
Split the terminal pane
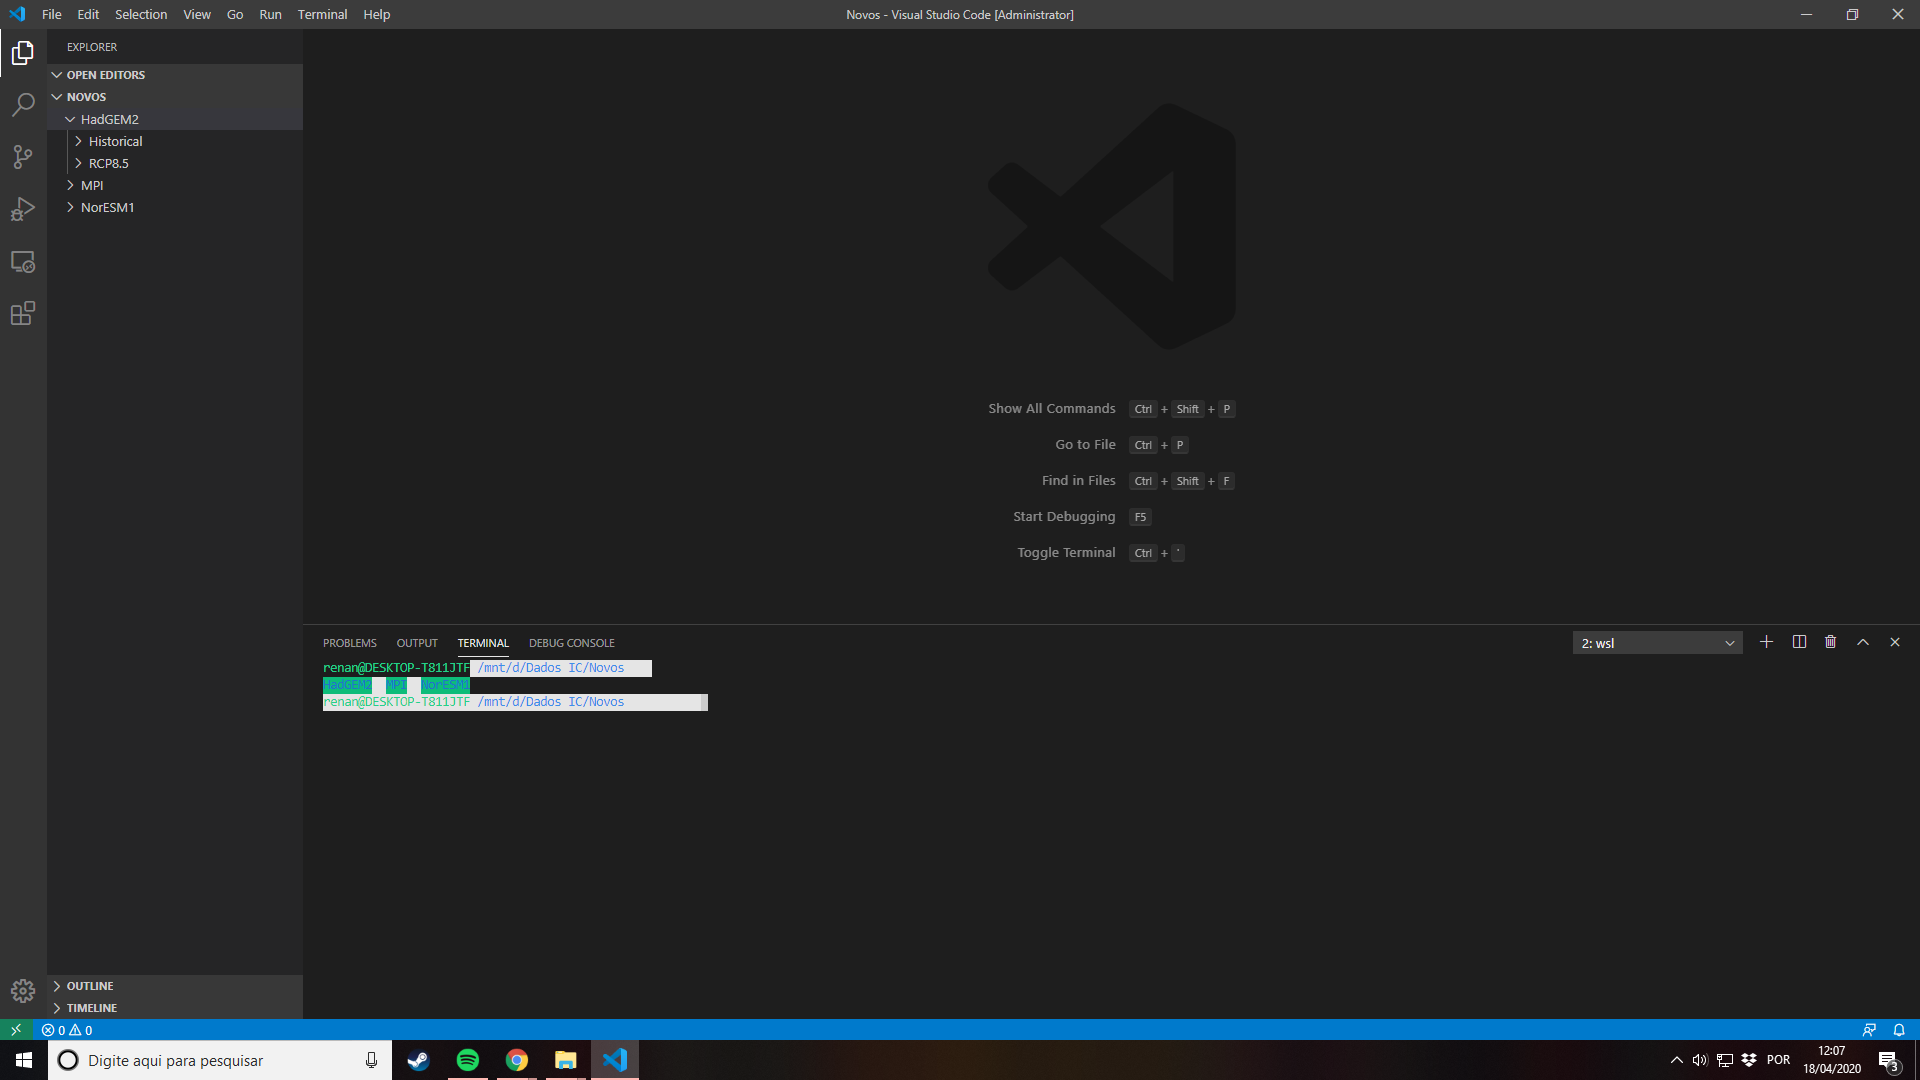1799,642
